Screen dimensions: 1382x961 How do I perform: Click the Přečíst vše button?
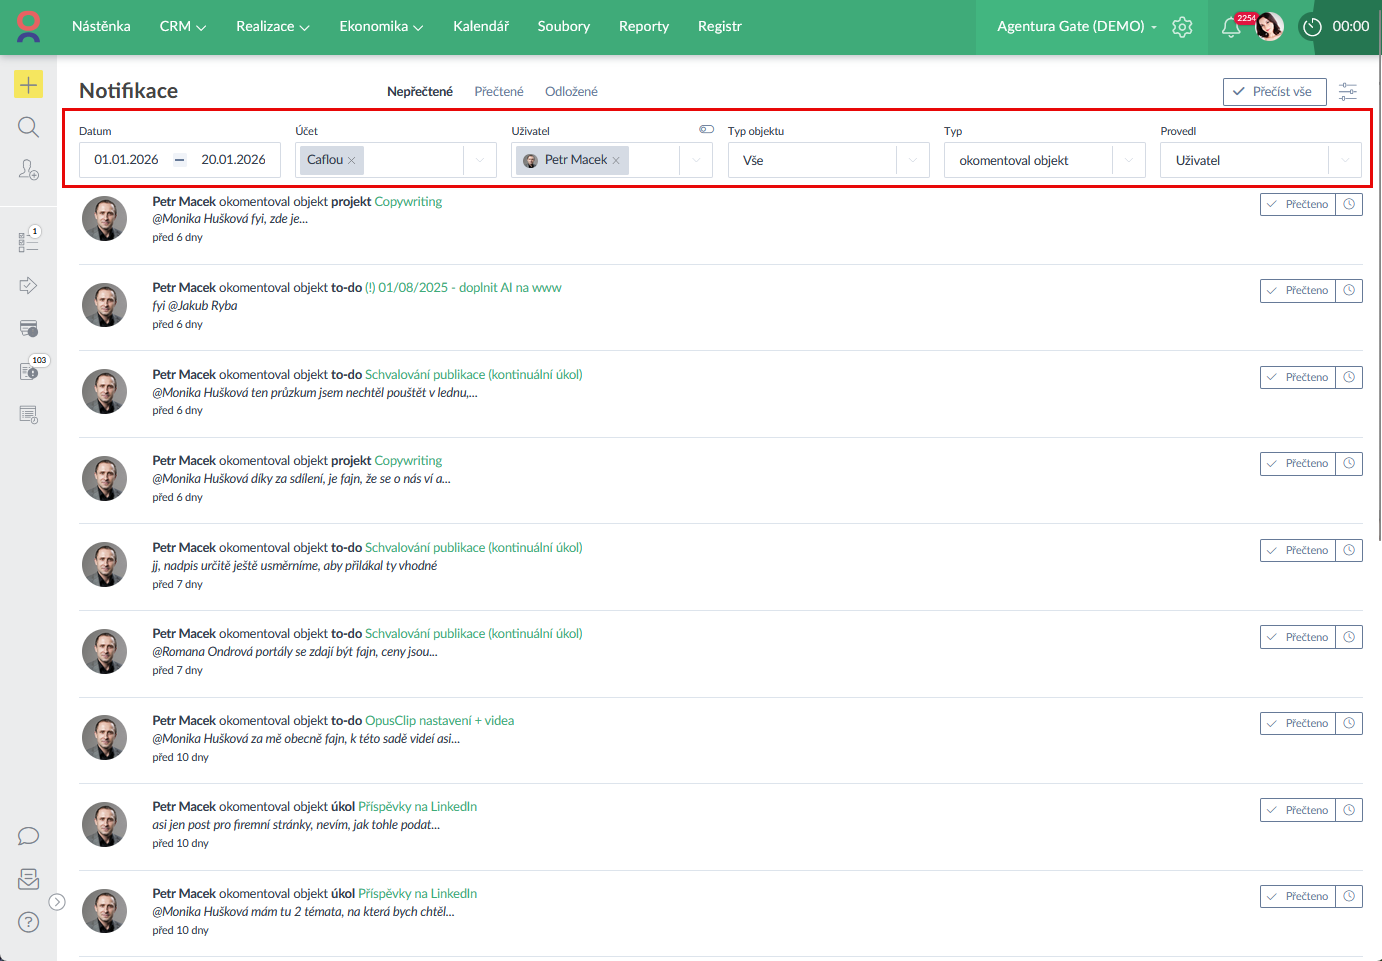point(1274,92)
